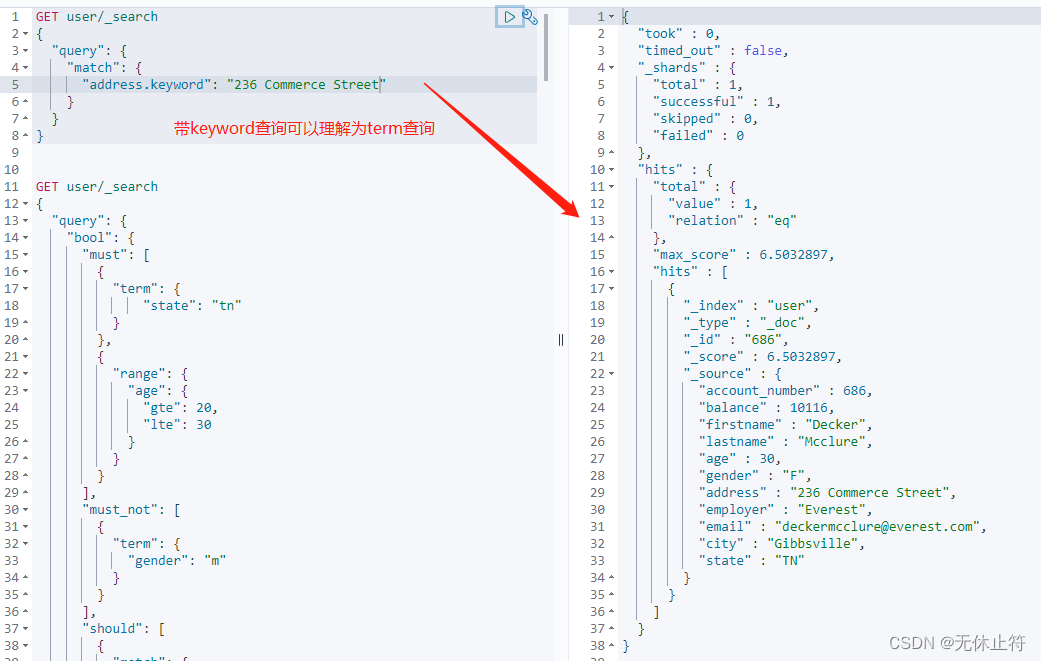
Task: Run the first user/_search request
Action: [x=509, y=17]
